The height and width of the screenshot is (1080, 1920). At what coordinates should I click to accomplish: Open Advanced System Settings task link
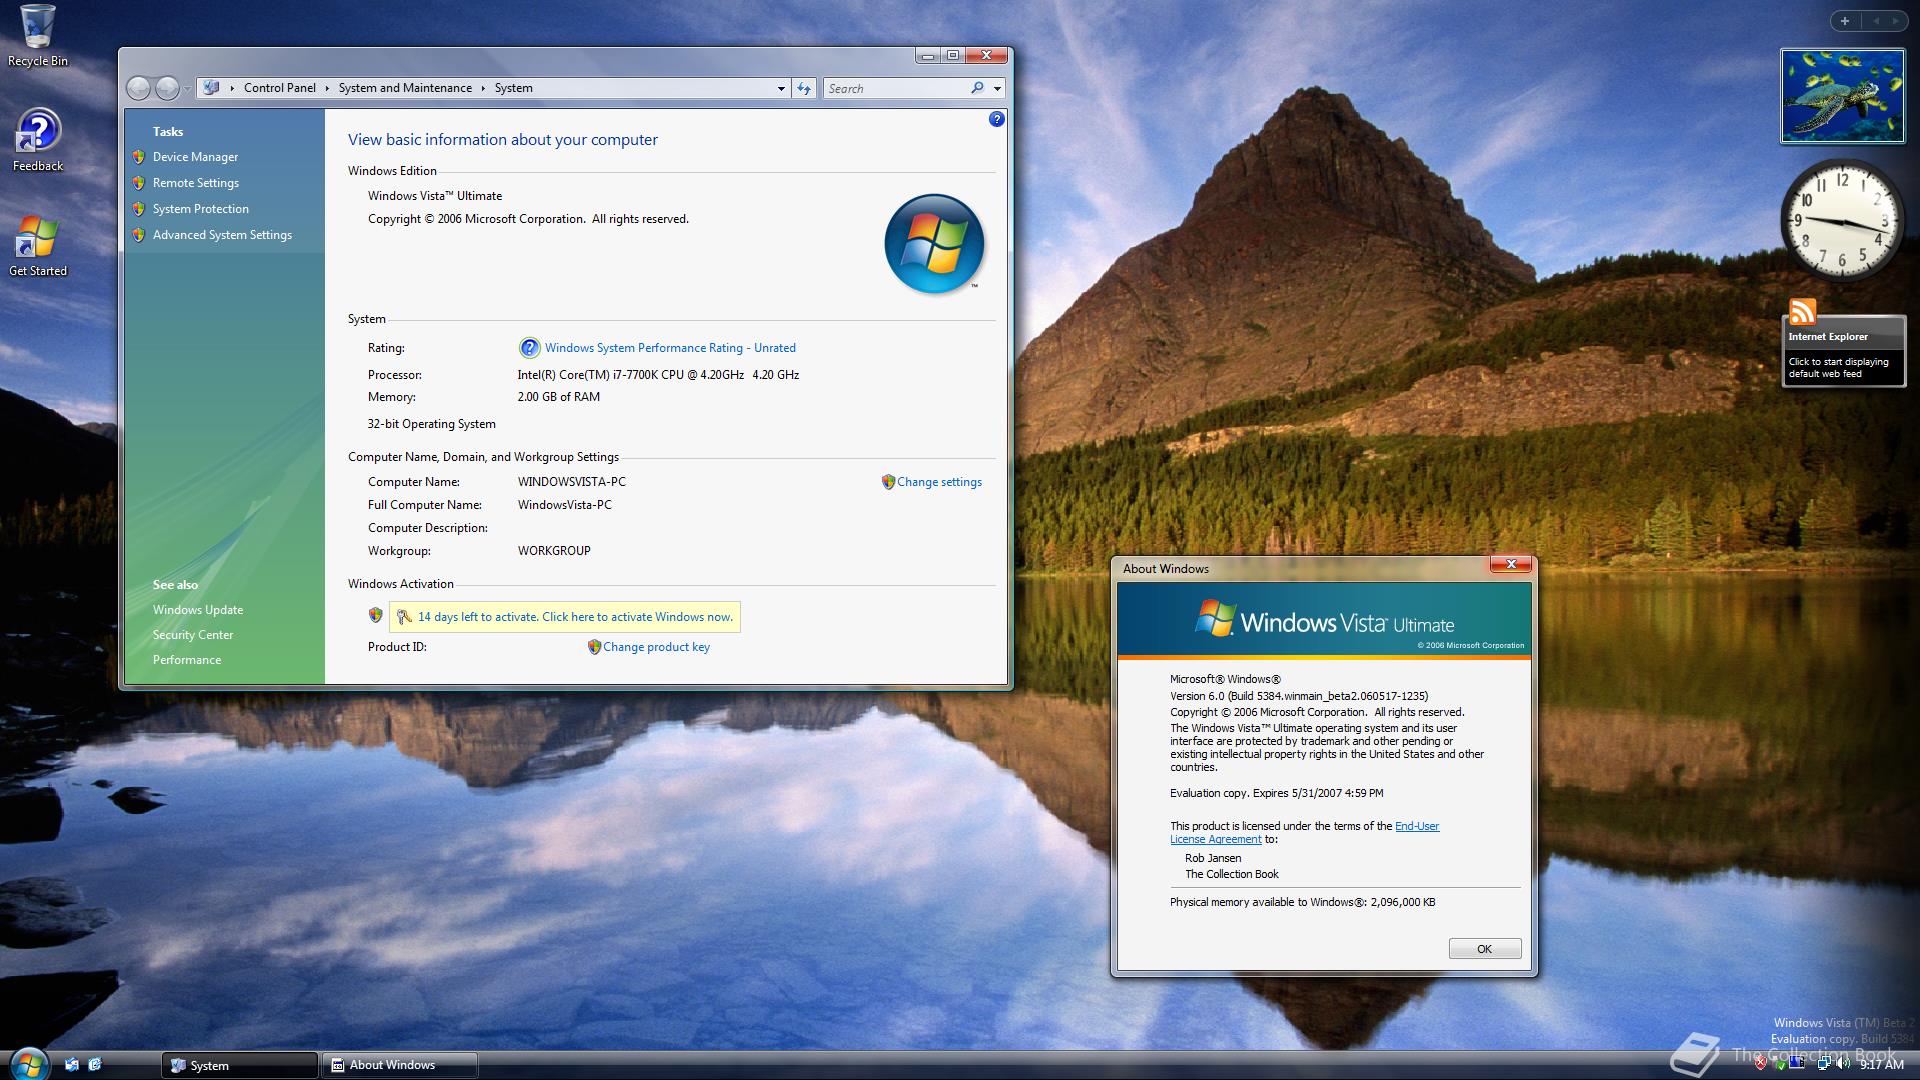pyautogui.click(x=222, y=235)
